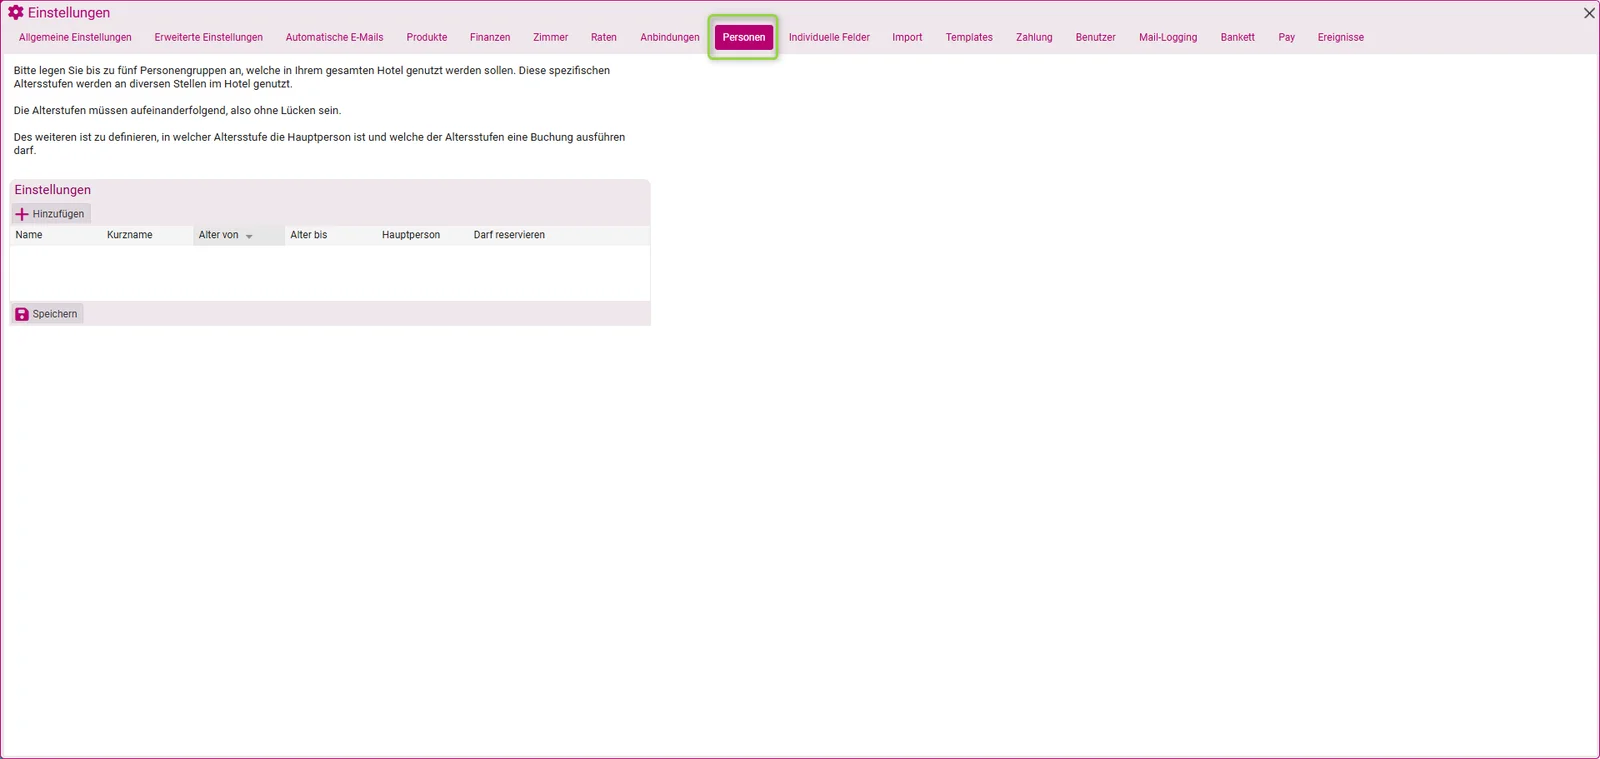The width and height of the screenshot is (1600, 759).
Task: Select the Finanzen tab
Action: pyautogui.click(x=490, y=37)
